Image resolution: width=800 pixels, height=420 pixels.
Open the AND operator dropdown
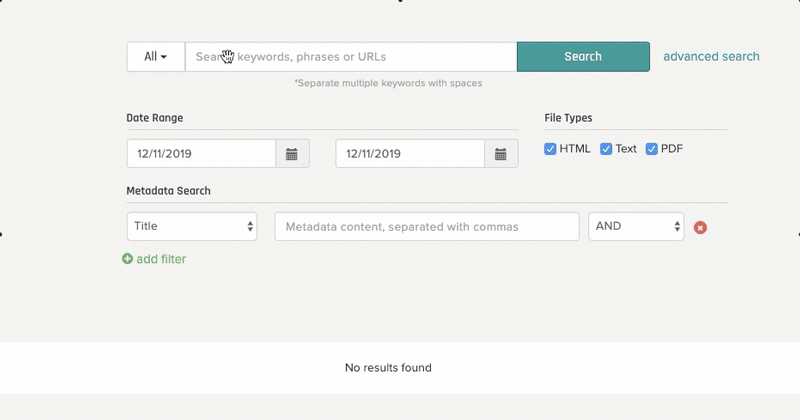(636, 227)
